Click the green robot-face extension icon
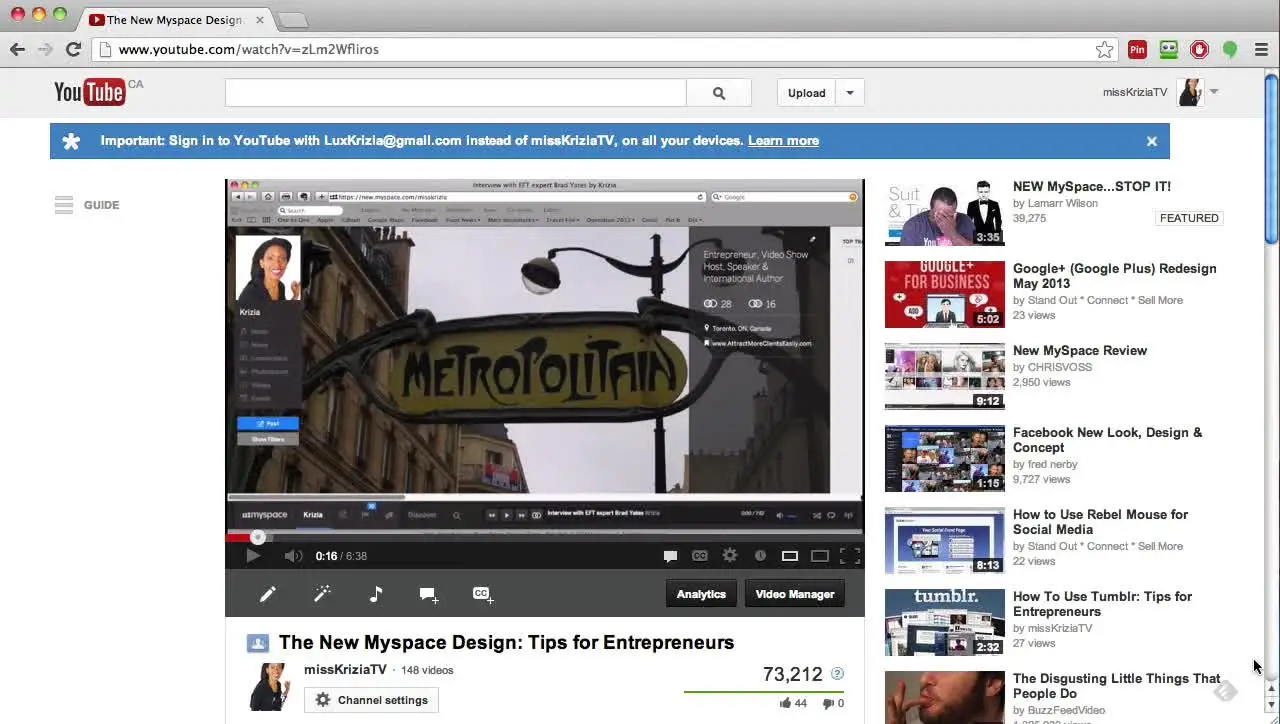Screen dimensions: 1280x724 [x=1168, y=50]
